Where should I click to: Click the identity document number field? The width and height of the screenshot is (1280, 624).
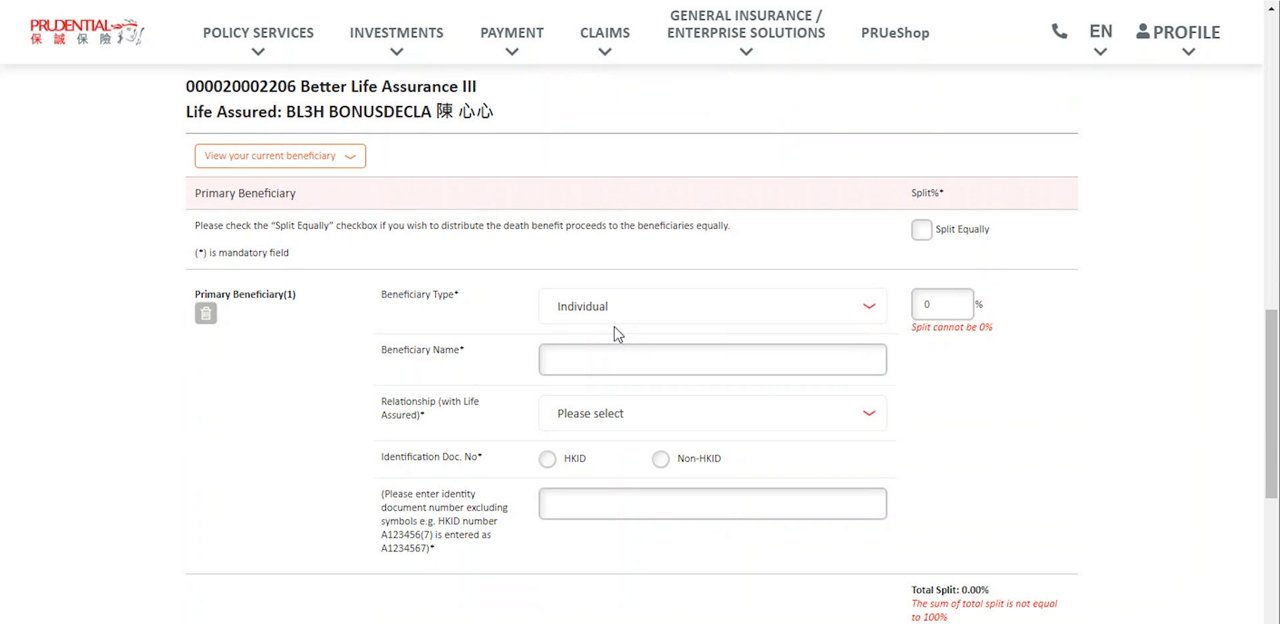pyautogui.click(x=712, y=504)
